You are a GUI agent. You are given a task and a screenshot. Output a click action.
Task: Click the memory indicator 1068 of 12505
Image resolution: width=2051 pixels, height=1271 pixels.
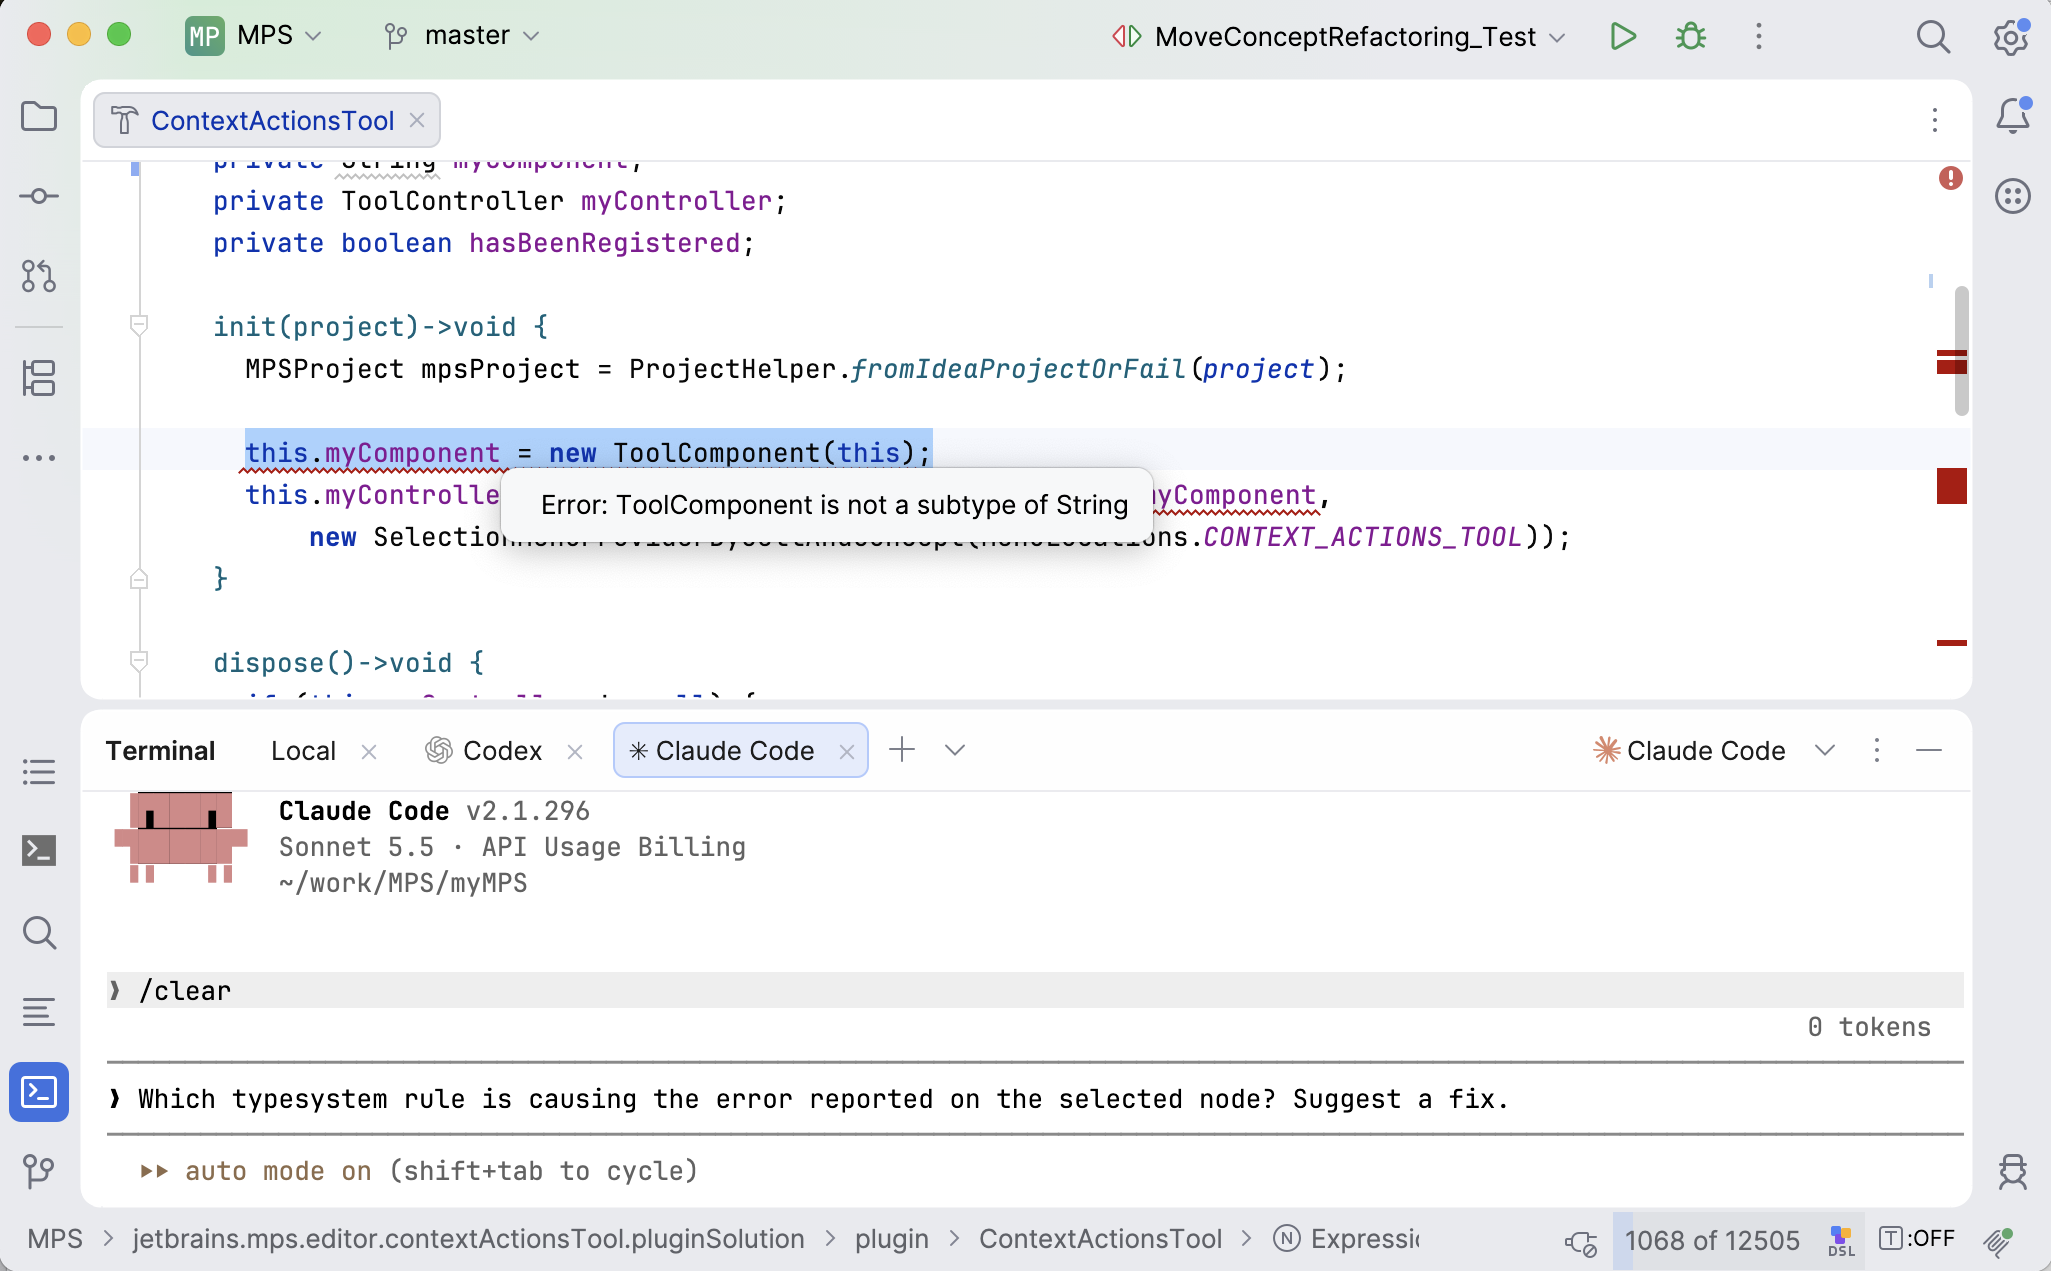(1712, 1241)
